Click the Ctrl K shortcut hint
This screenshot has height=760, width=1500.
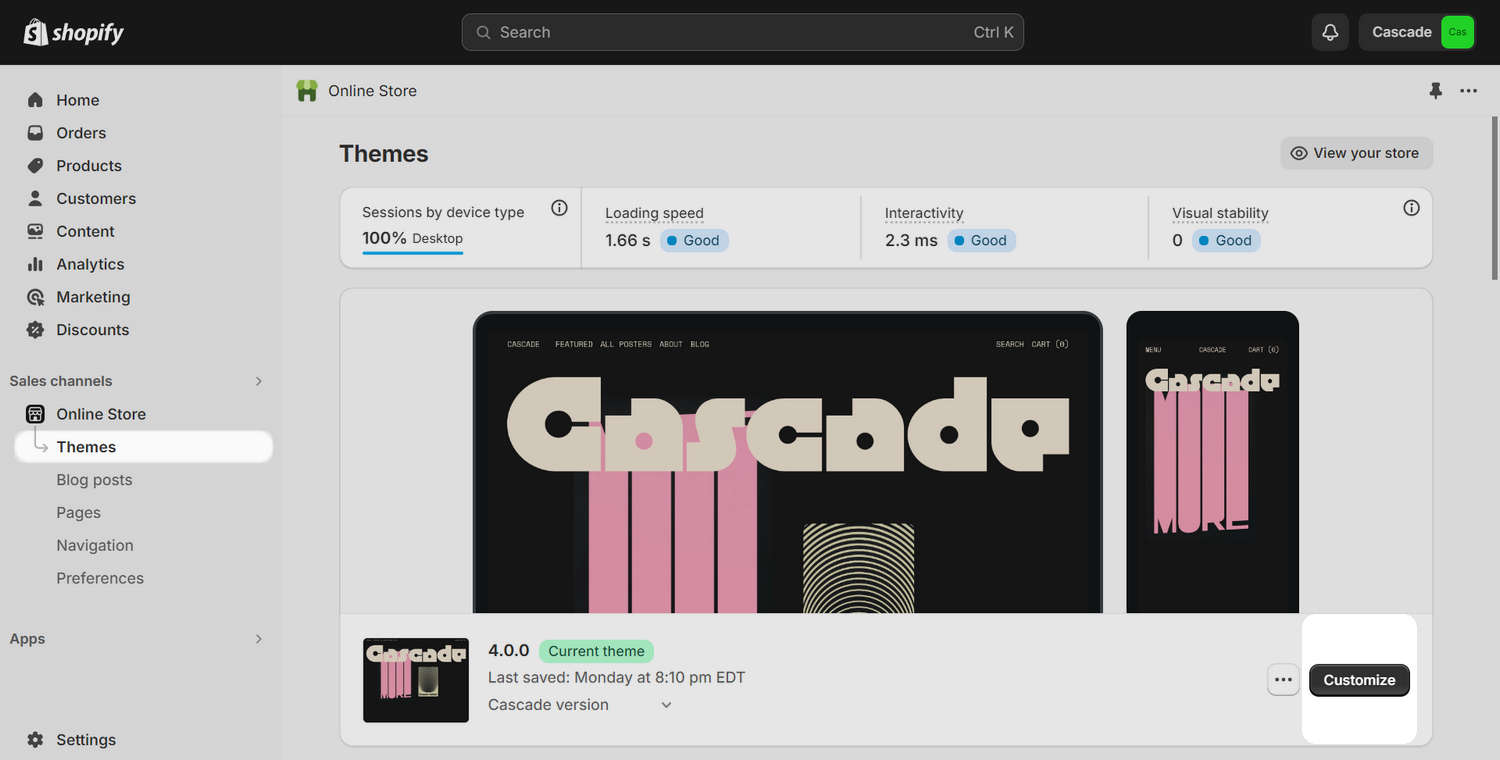click(x=993, y=32)
